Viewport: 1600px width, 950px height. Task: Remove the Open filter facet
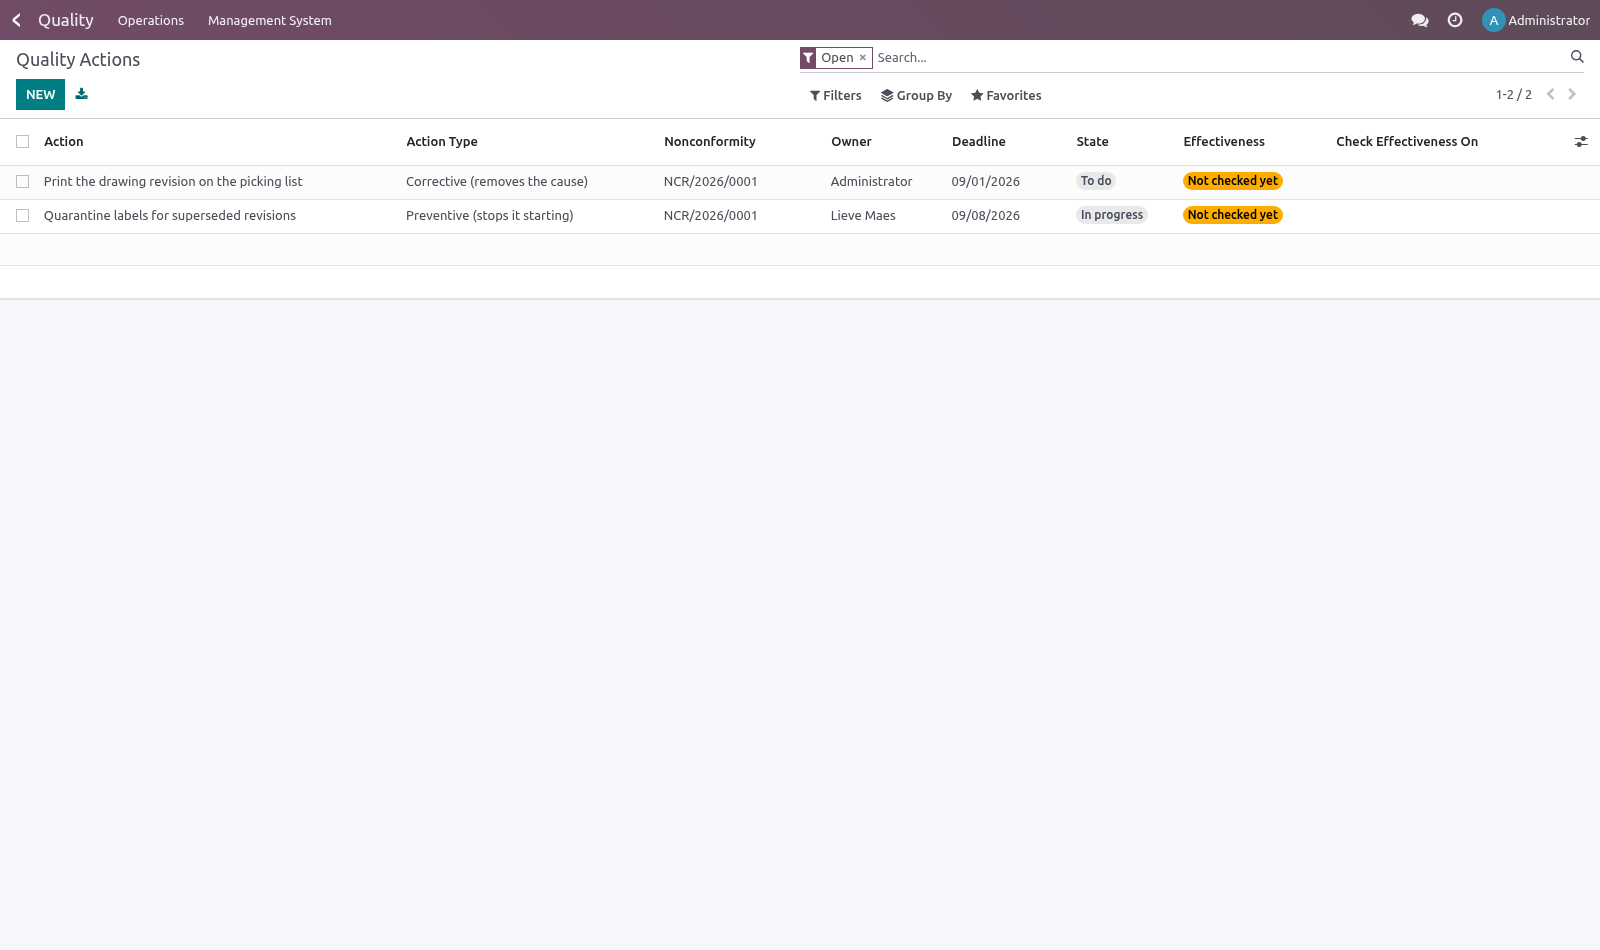coord(862,58)
